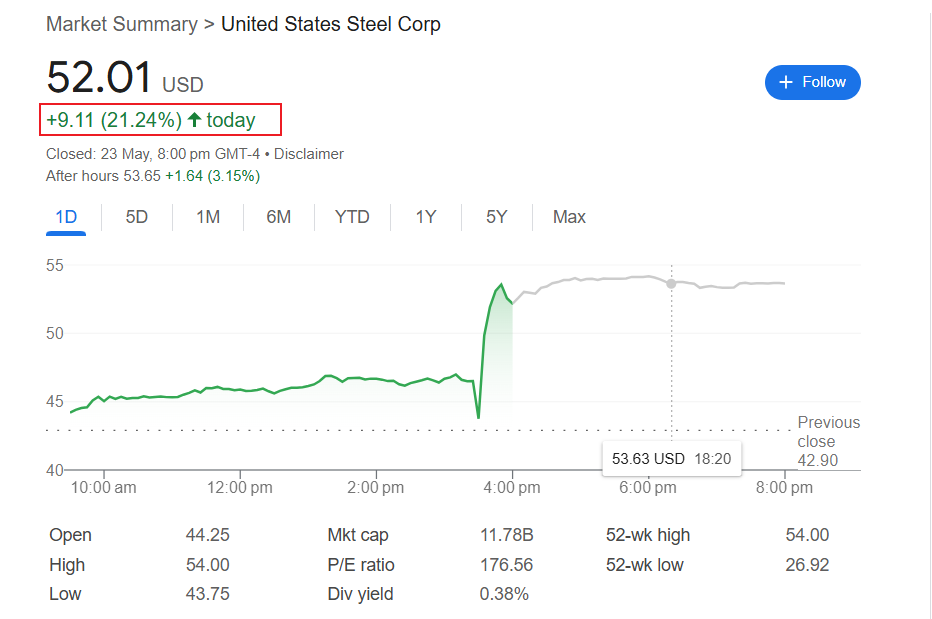This screenshot has height=619, width=932.
Task: Select the 5Y chart range
Action: tap(497, 217)
